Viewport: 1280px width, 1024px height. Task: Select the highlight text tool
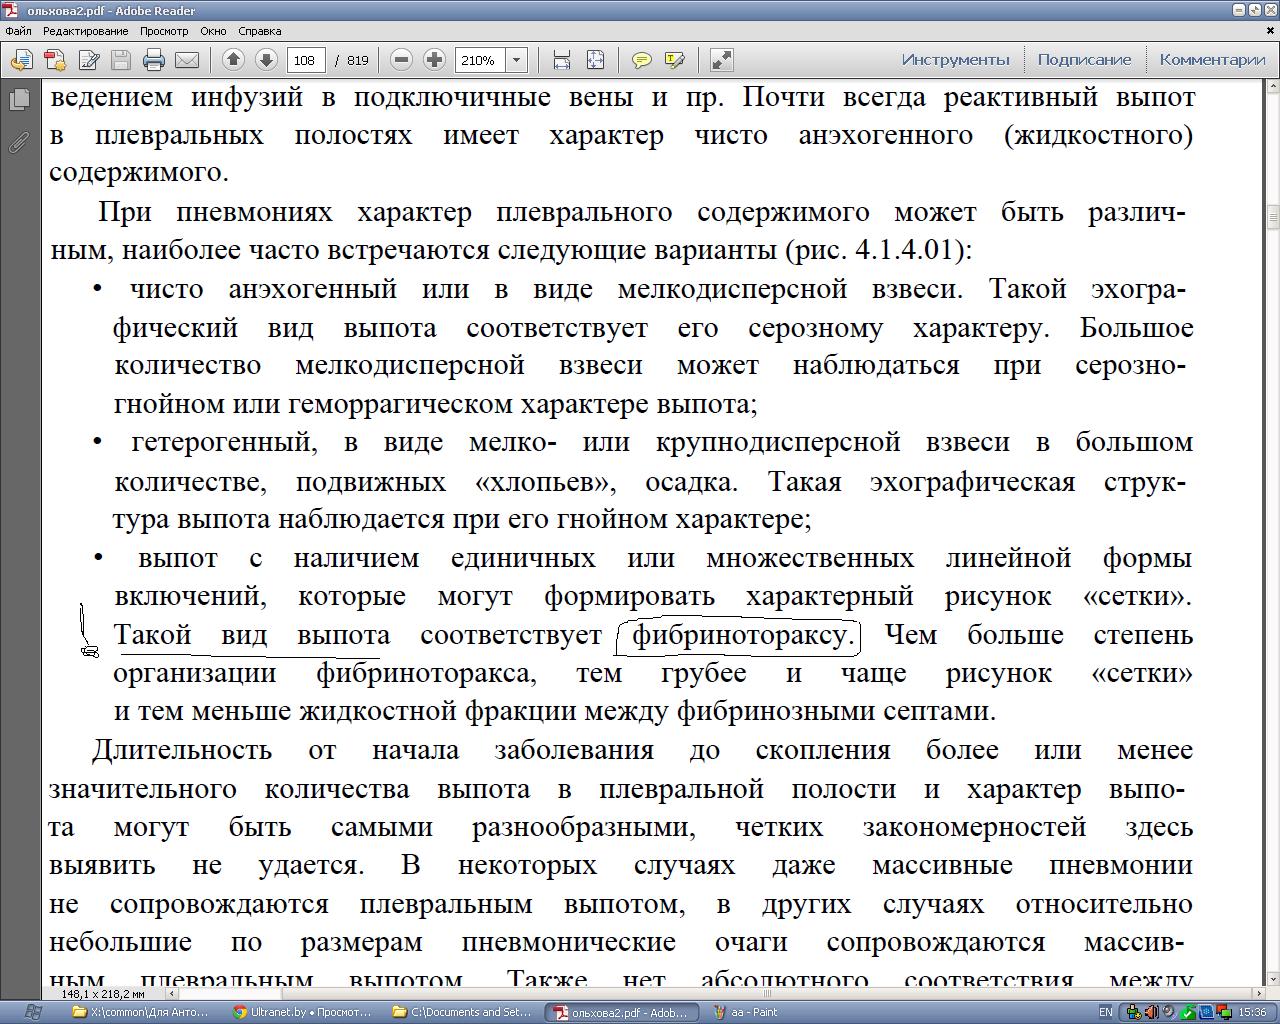674,60
